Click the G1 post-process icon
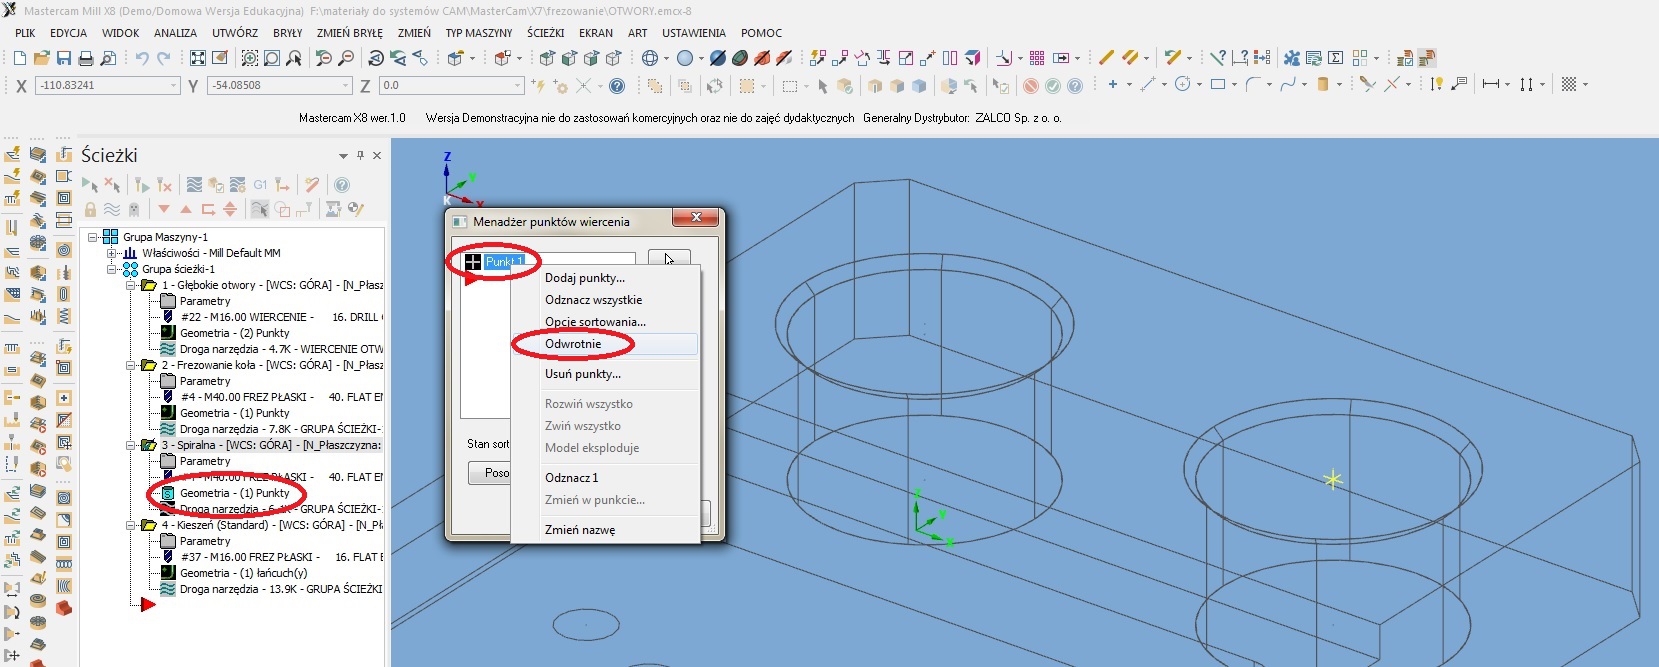 (x=260, y=185)
